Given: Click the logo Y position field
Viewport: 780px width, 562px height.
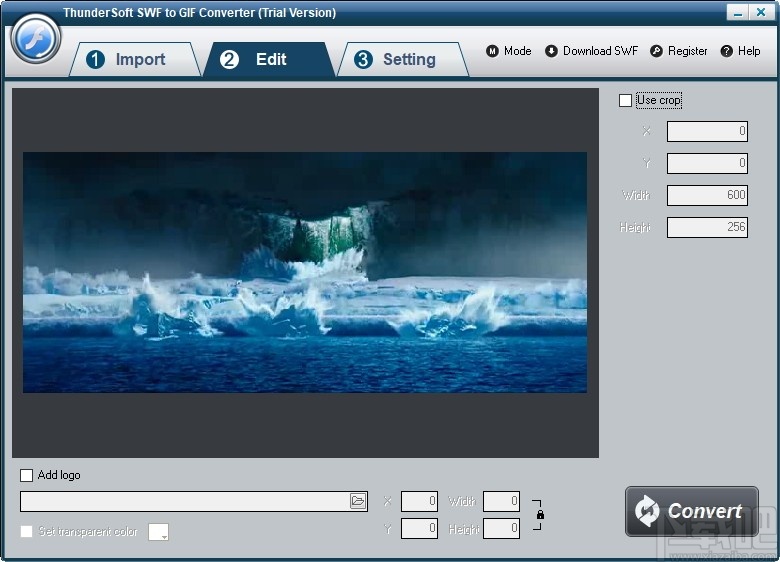Looking at the screenshot, I should click(x=419, y=528).
